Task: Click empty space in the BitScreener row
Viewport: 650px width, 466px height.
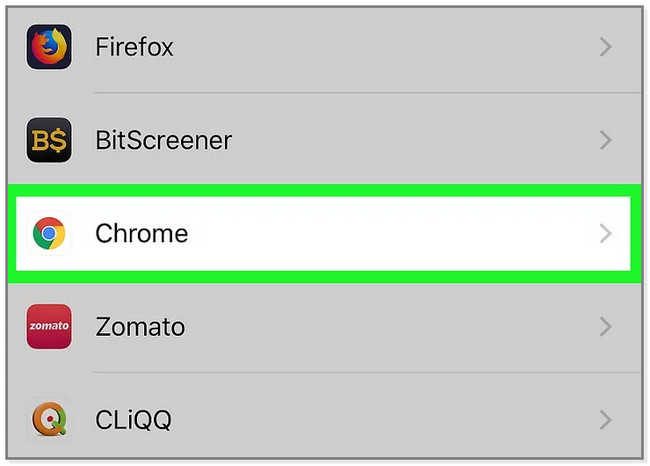Action: point(415,140)
